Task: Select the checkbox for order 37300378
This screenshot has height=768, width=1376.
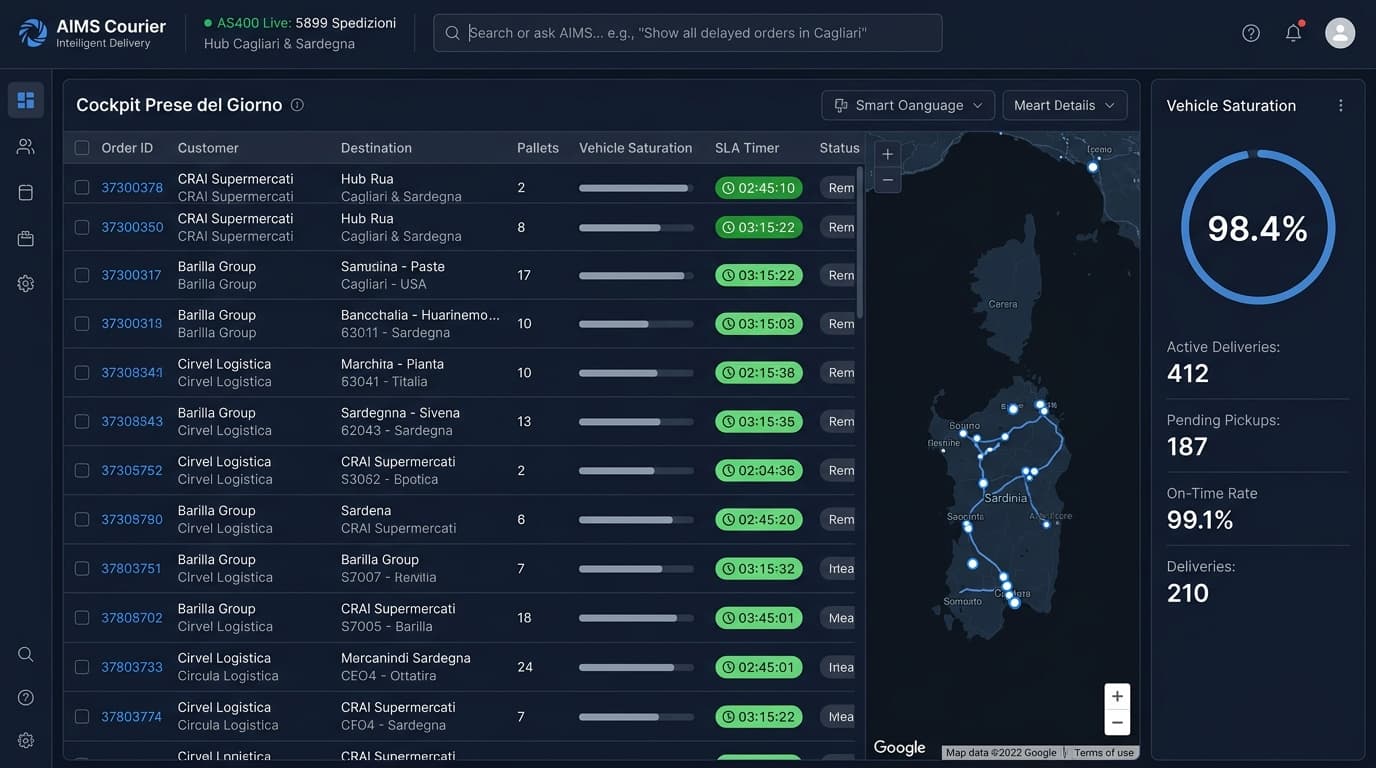Action: (82, 187)
